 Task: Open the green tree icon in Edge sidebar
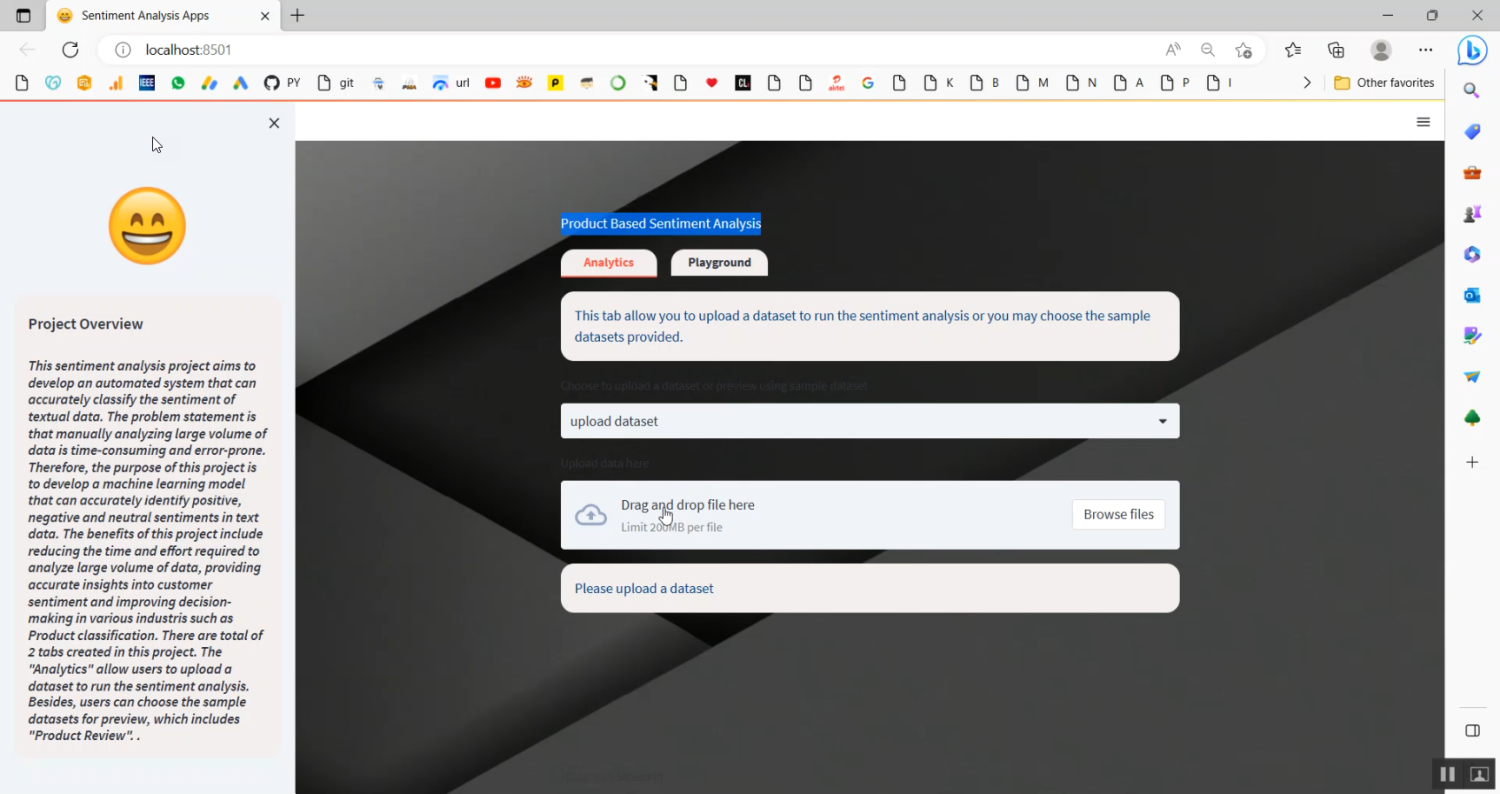(x=1472, y=418)
